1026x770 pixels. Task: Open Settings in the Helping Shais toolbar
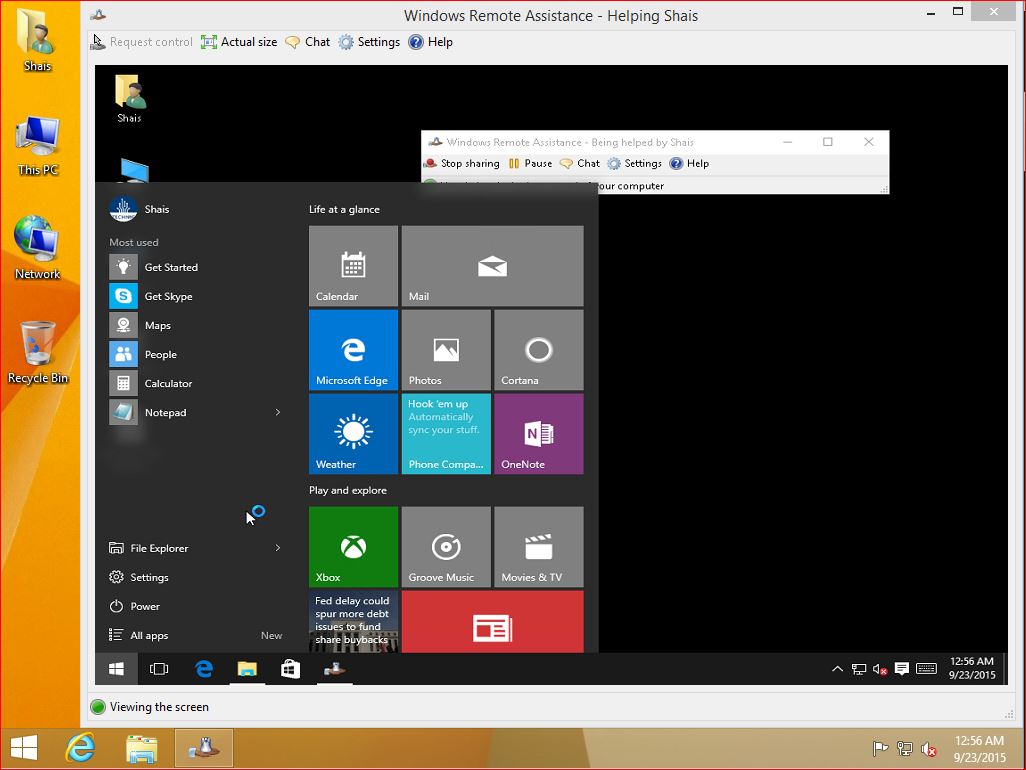(369, 42)
